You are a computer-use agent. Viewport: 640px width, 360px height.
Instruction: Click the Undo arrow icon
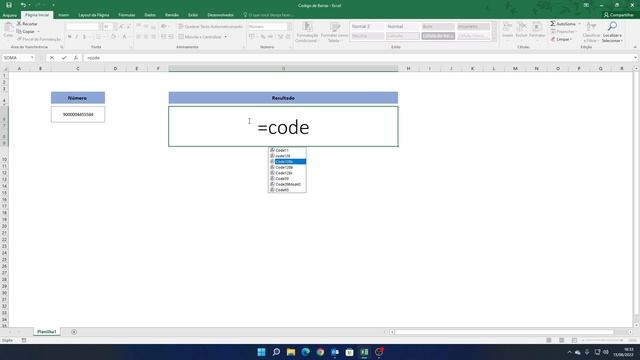click(x=23, y=5)
